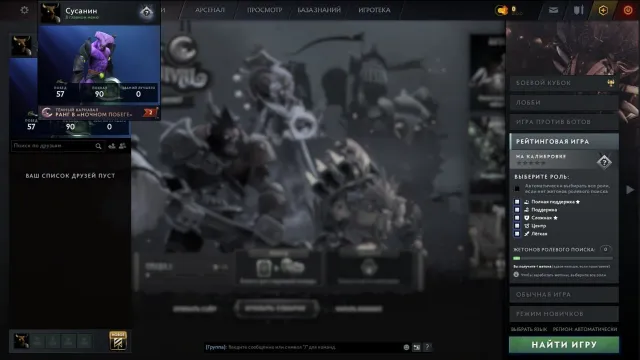Click the gold Dota Plus hexagon icon
The height and width of the screenshot is (360, 640).
(603, 10)
